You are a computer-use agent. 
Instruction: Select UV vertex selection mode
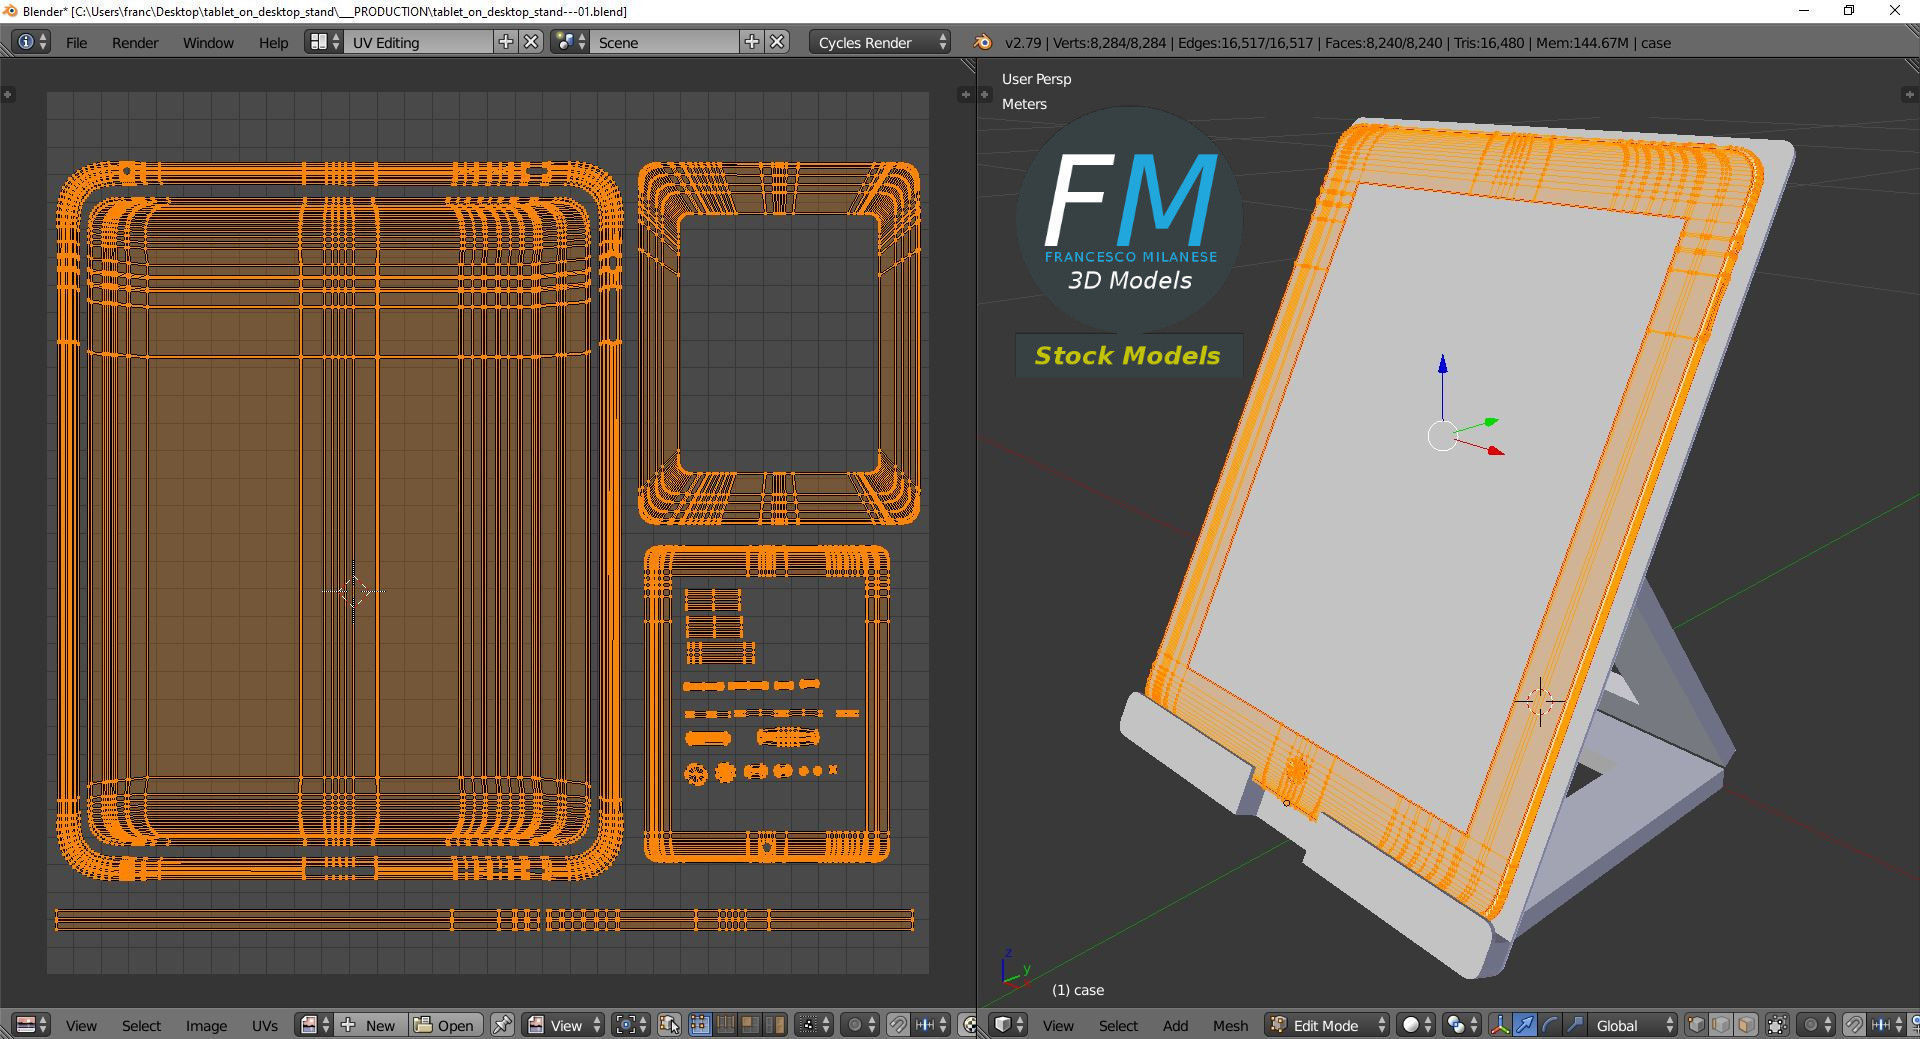[x=699, y=1025]
